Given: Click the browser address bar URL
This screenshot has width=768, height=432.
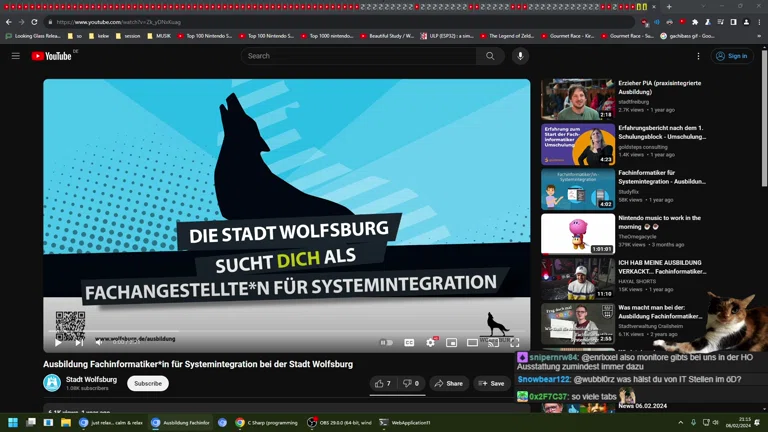Looking at the screenshot, I should tap(119, 22).
